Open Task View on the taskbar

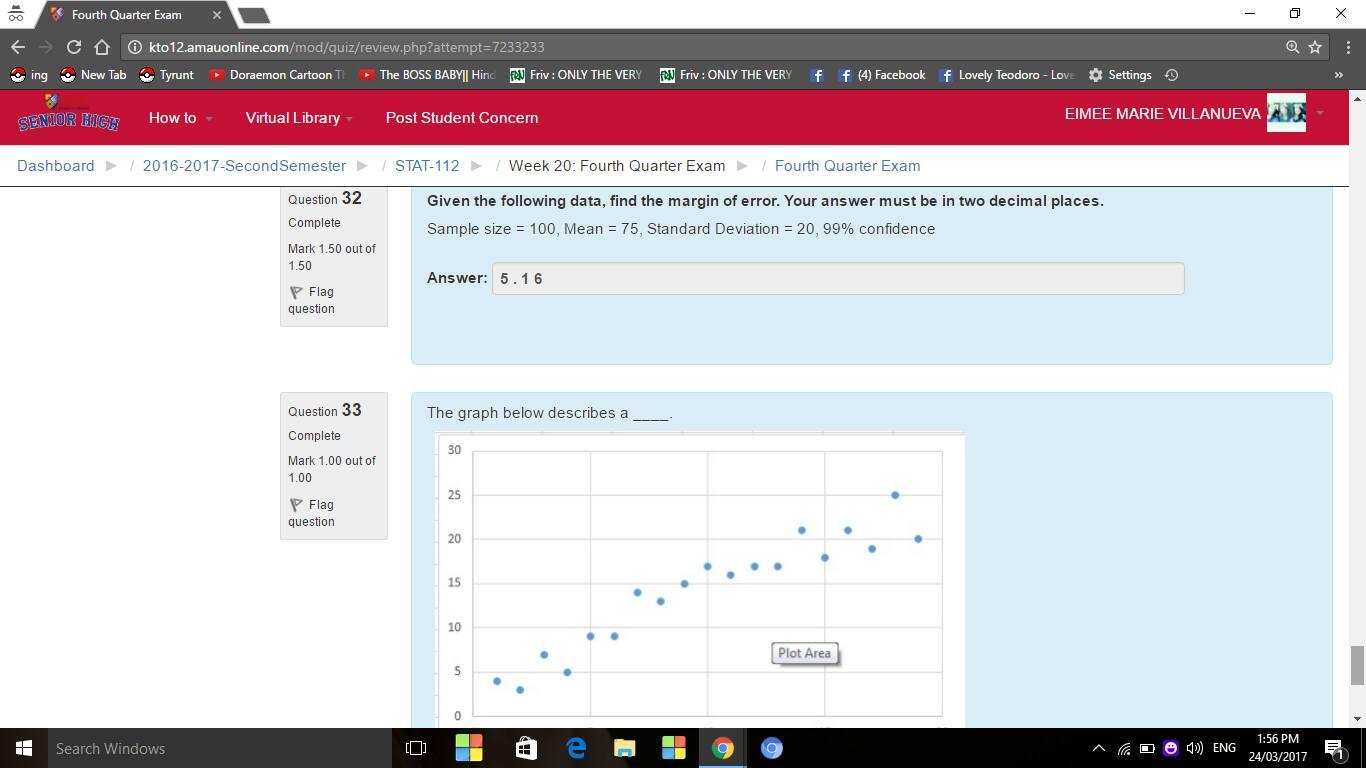(416, 748)
